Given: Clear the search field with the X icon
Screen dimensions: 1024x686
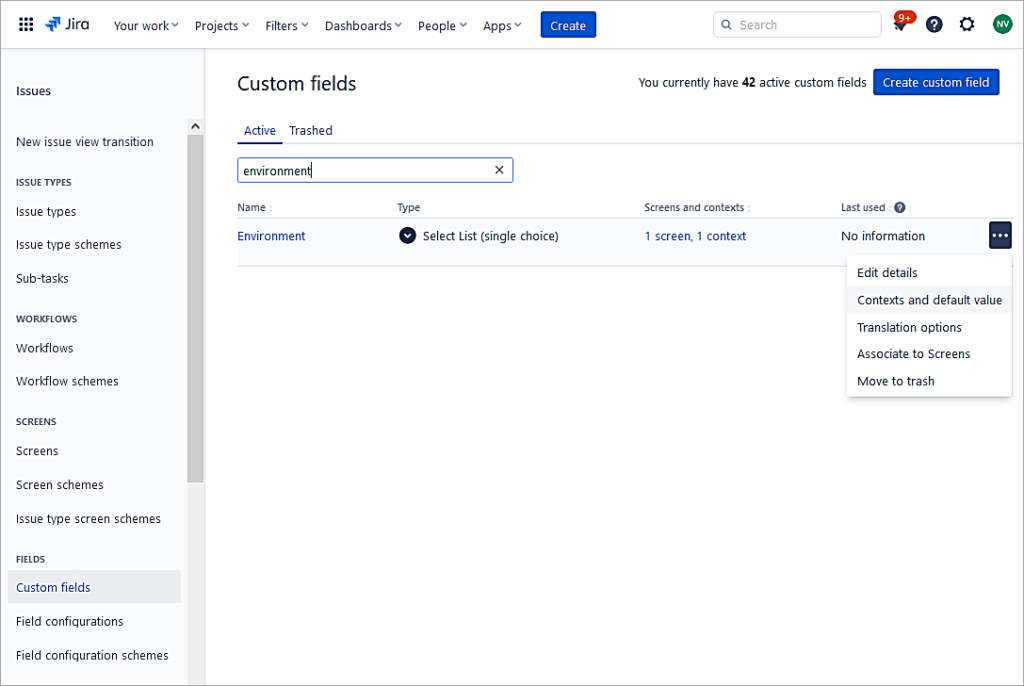Looking at the screenshot, I should [499, 170].
